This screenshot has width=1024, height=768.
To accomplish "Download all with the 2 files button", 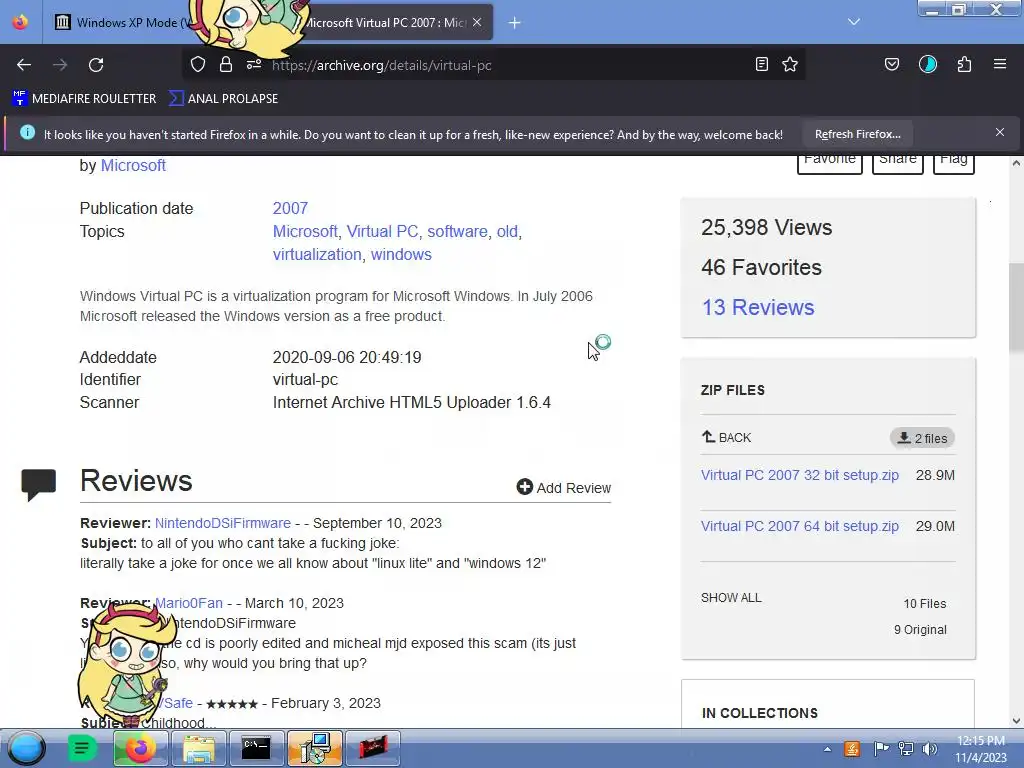I will coord(922,438).
